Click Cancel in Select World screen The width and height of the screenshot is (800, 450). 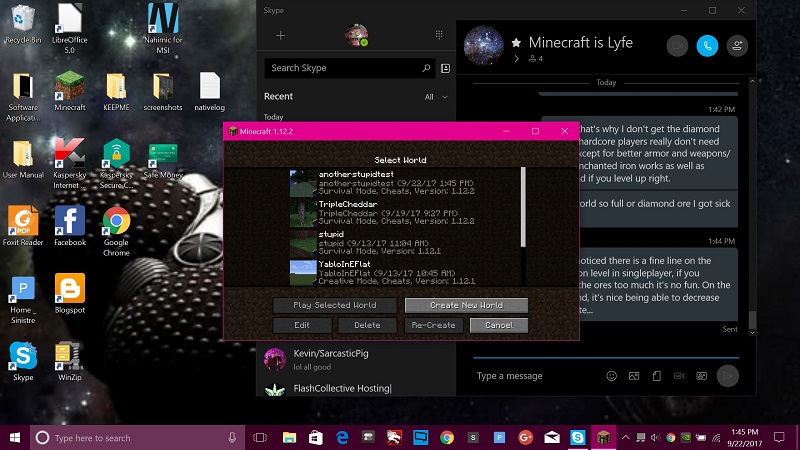(x=499, y=325)
